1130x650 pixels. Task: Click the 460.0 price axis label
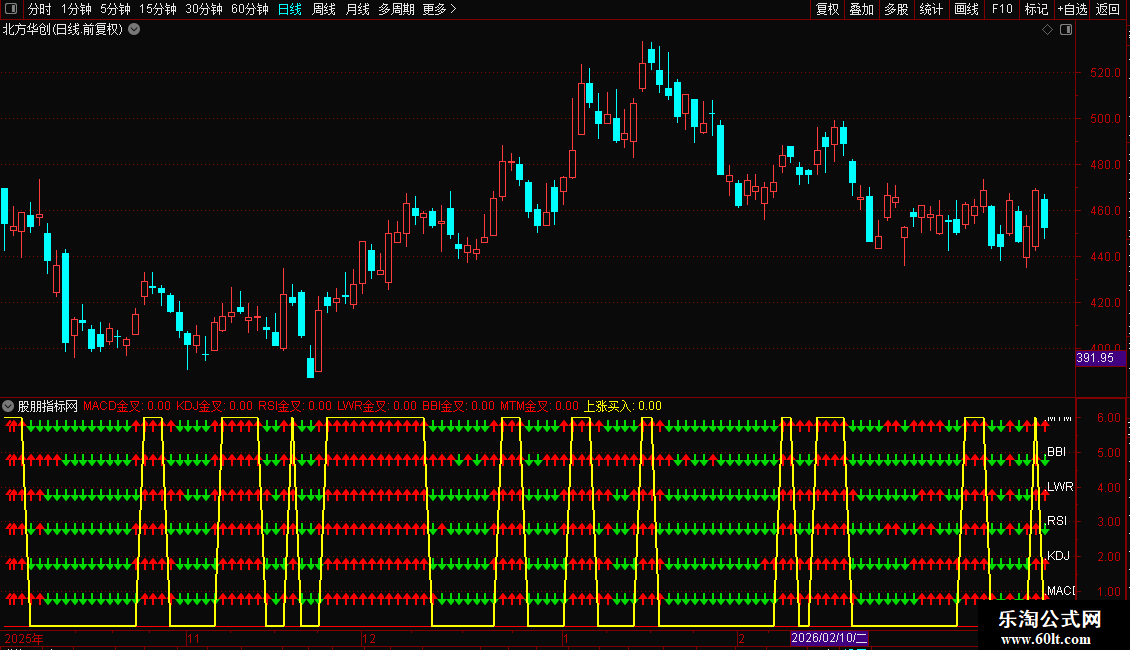(x=1105, y=211)
